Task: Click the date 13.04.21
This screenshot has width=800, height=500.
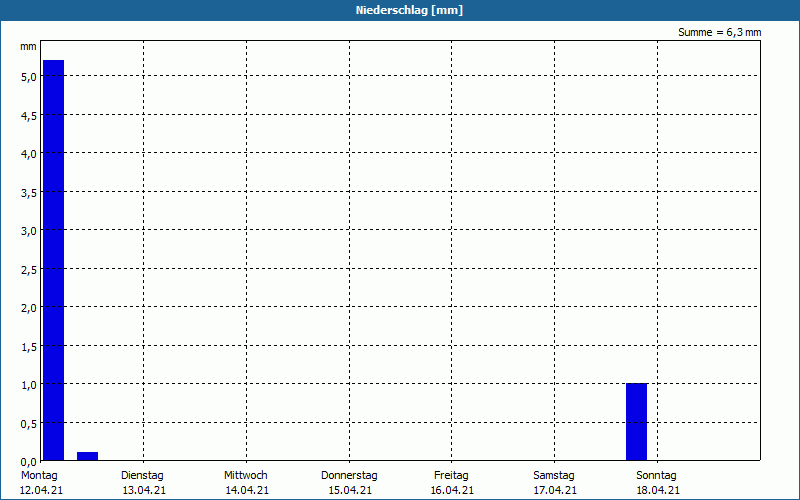Action: (144, 490)
